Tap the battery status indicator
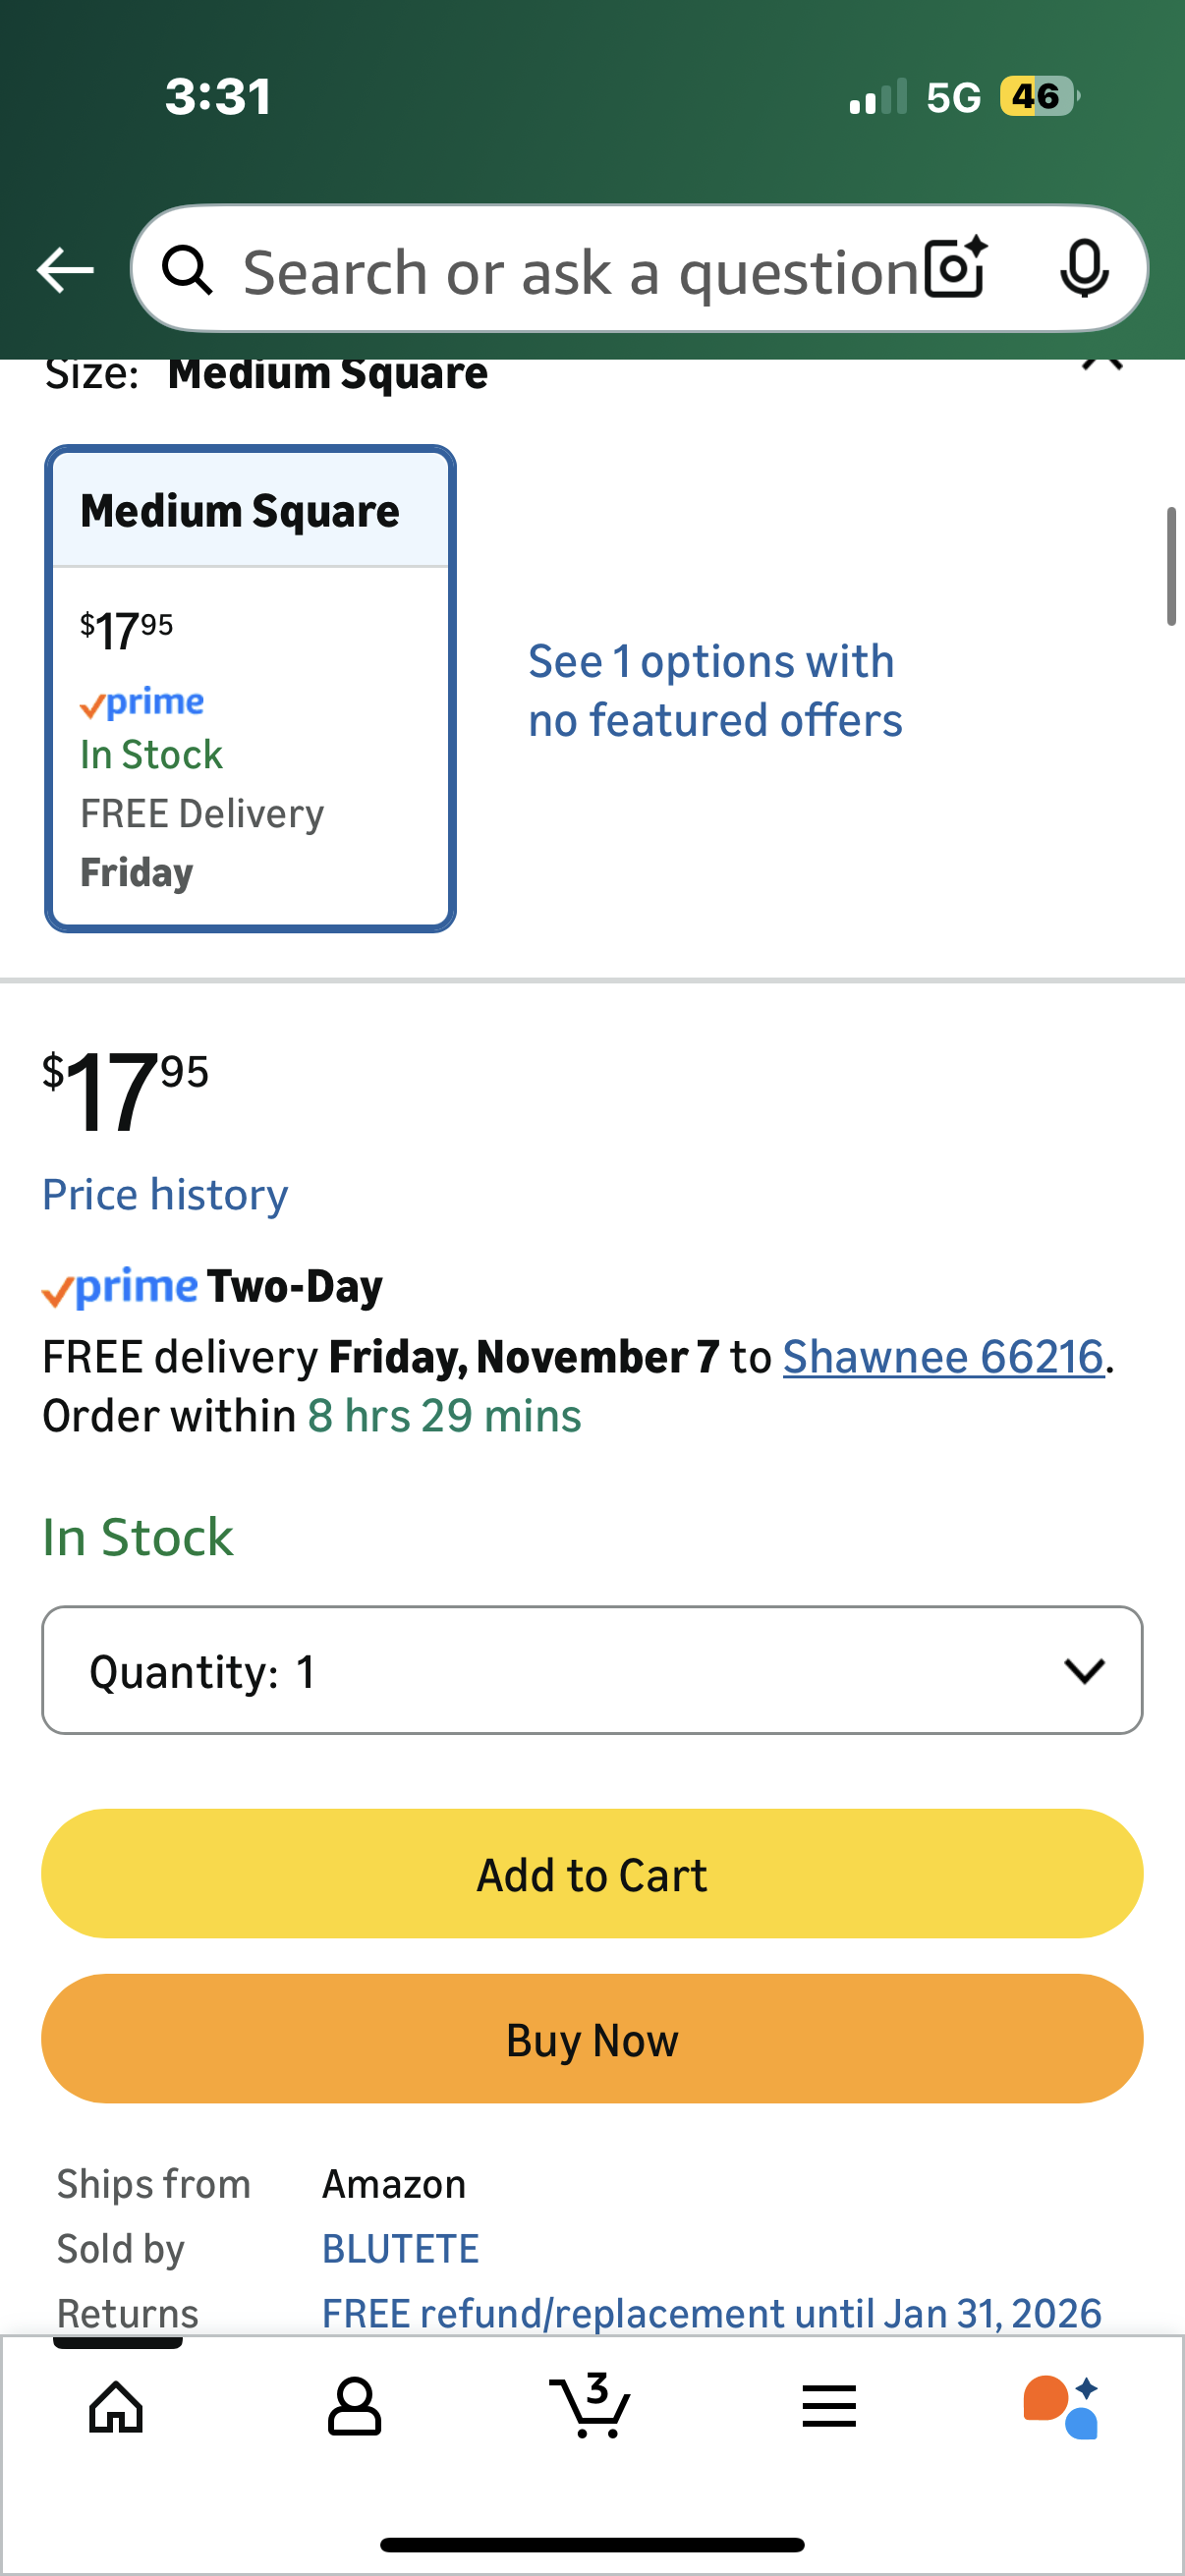Image resolution: width=1185 pixels, height=2576 pixels. coord(1038,97)
